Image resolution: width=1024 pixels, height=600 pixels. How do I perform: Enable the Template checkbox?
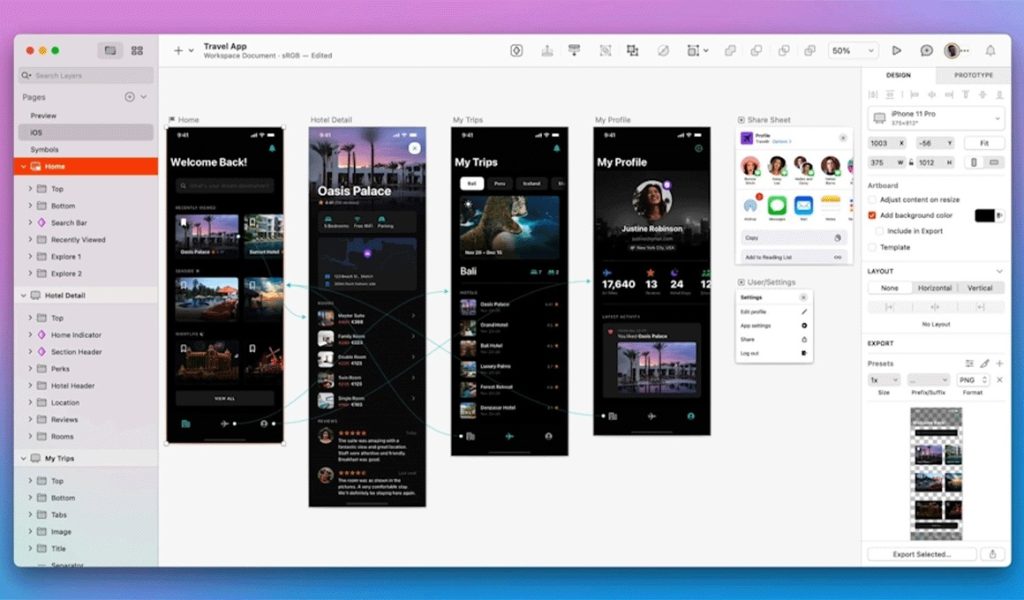point(872,247)
